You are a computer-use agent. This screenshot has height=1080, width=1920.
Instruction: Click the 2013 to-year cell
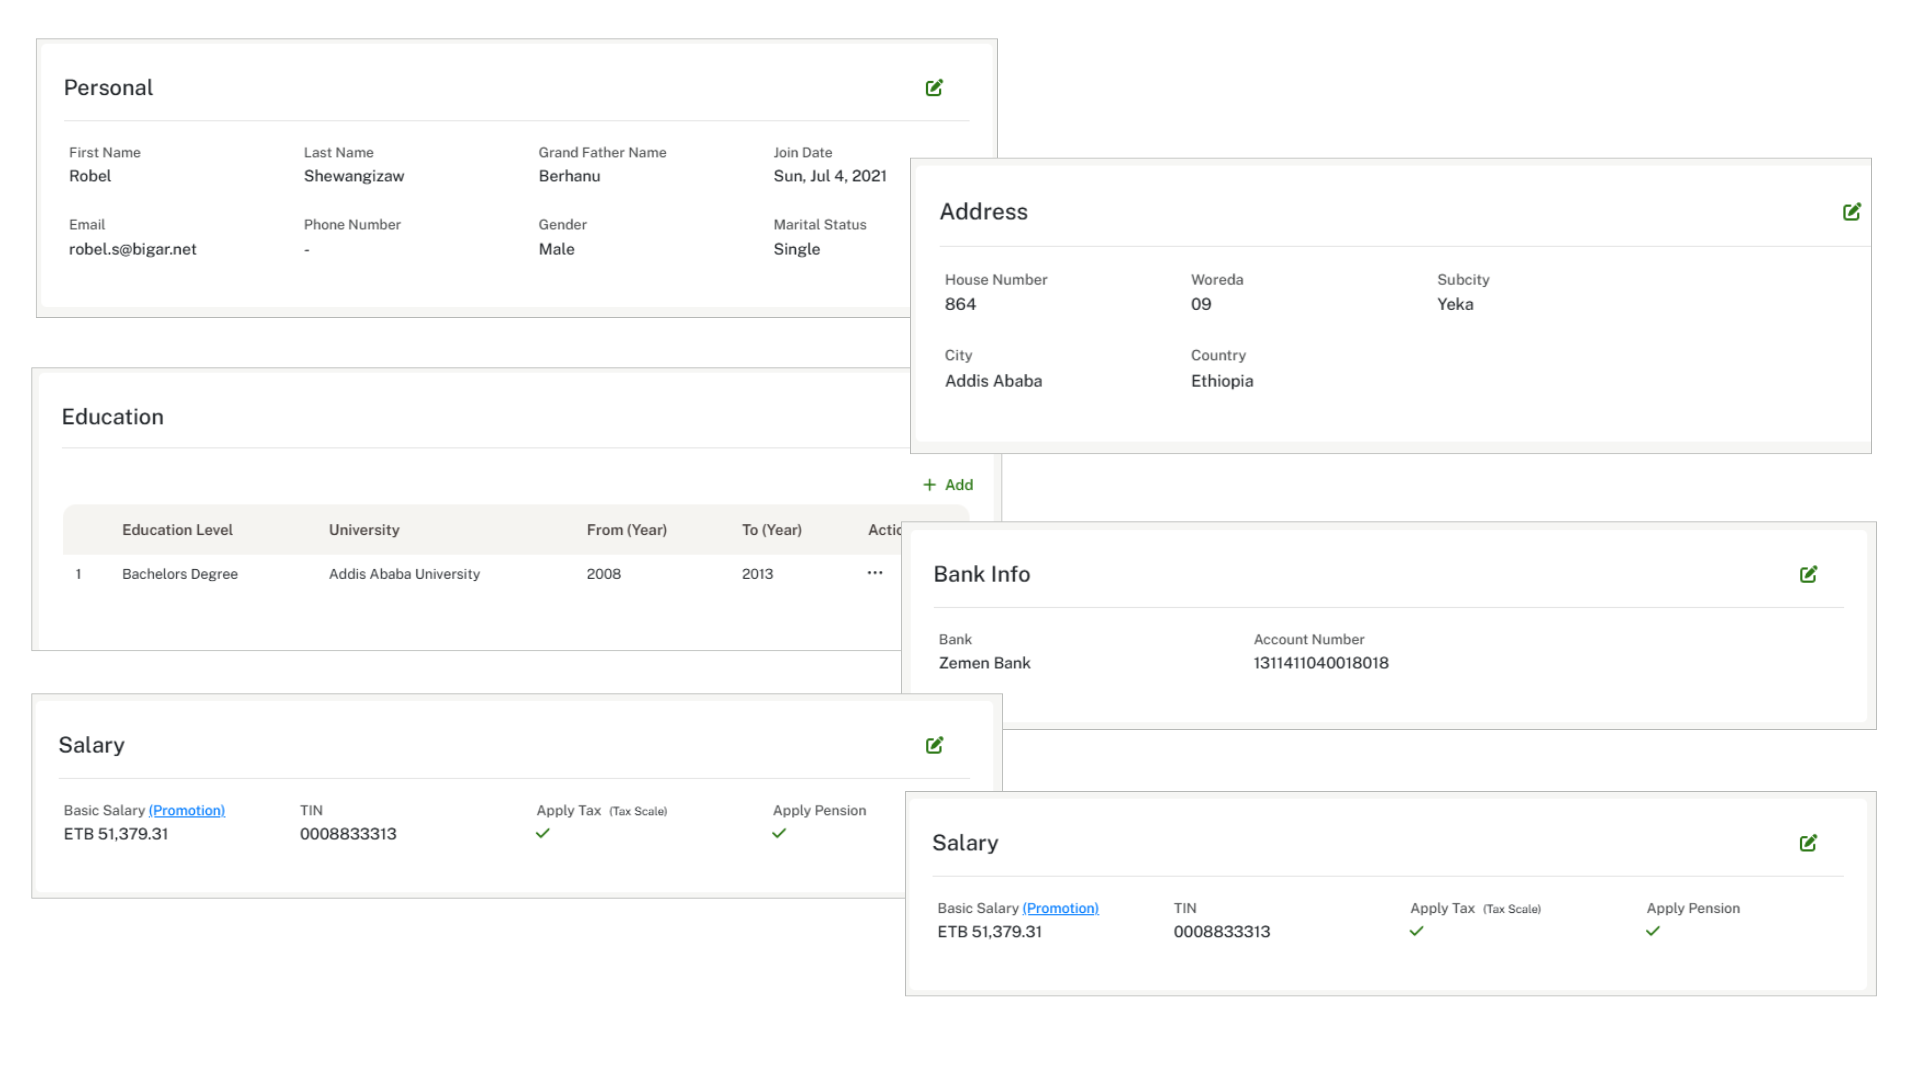(x=758, y=574)
